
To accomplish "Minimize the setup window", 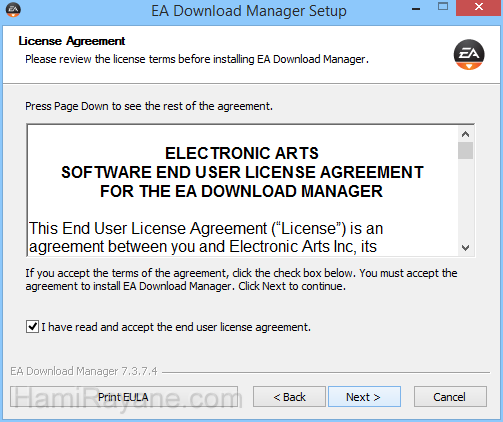I will coord(416,9).
